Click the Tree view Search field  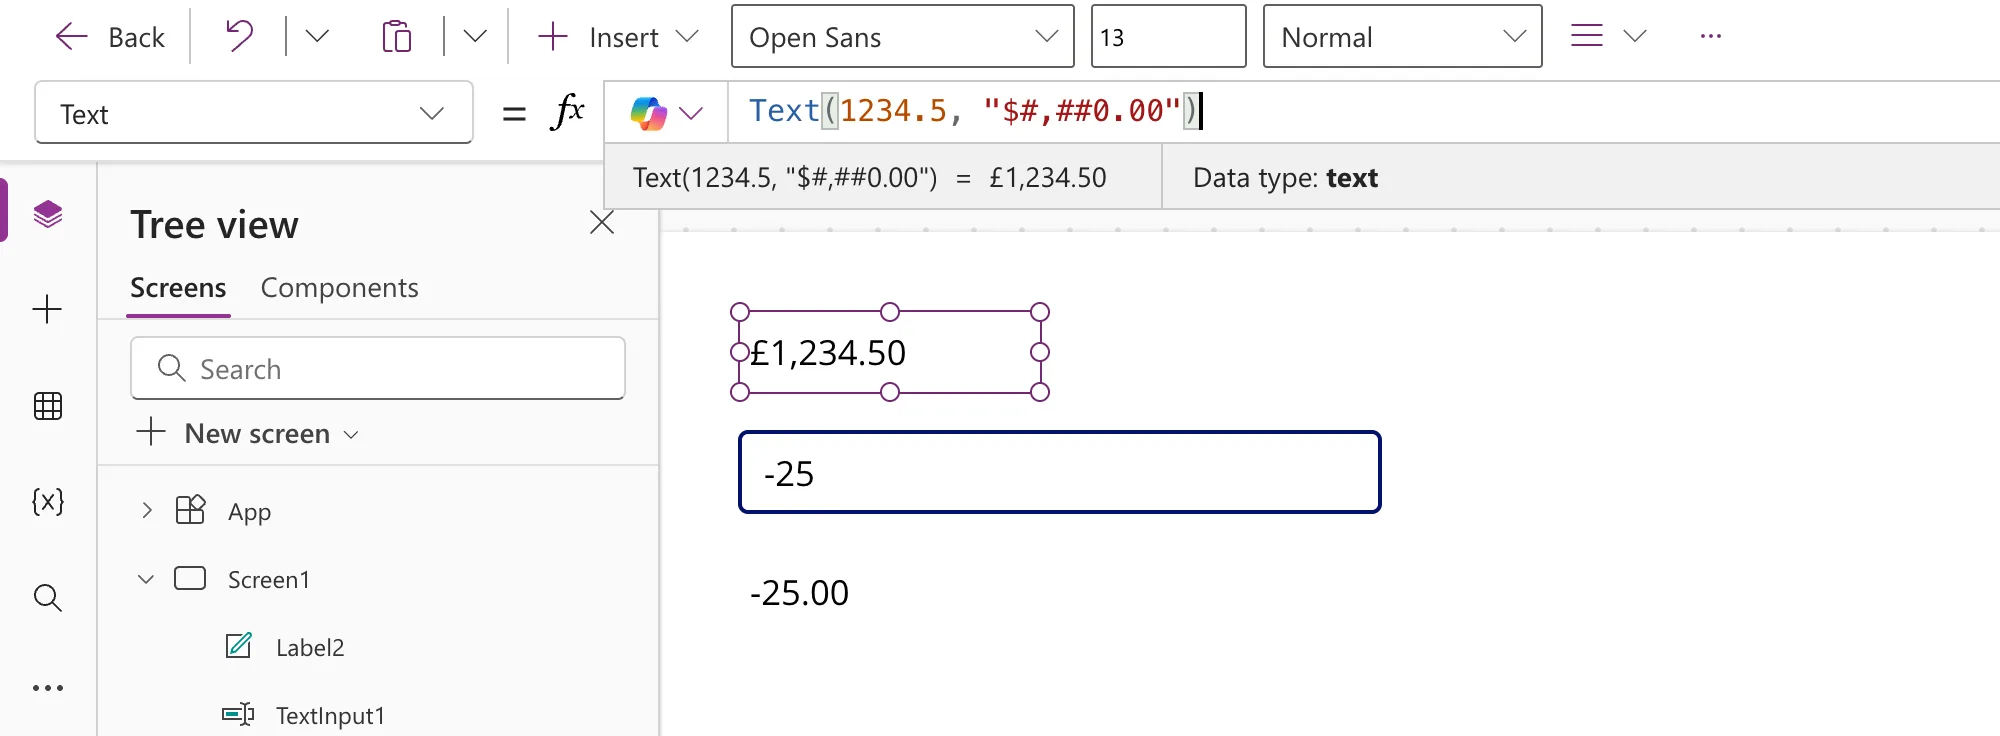(378, 368)
